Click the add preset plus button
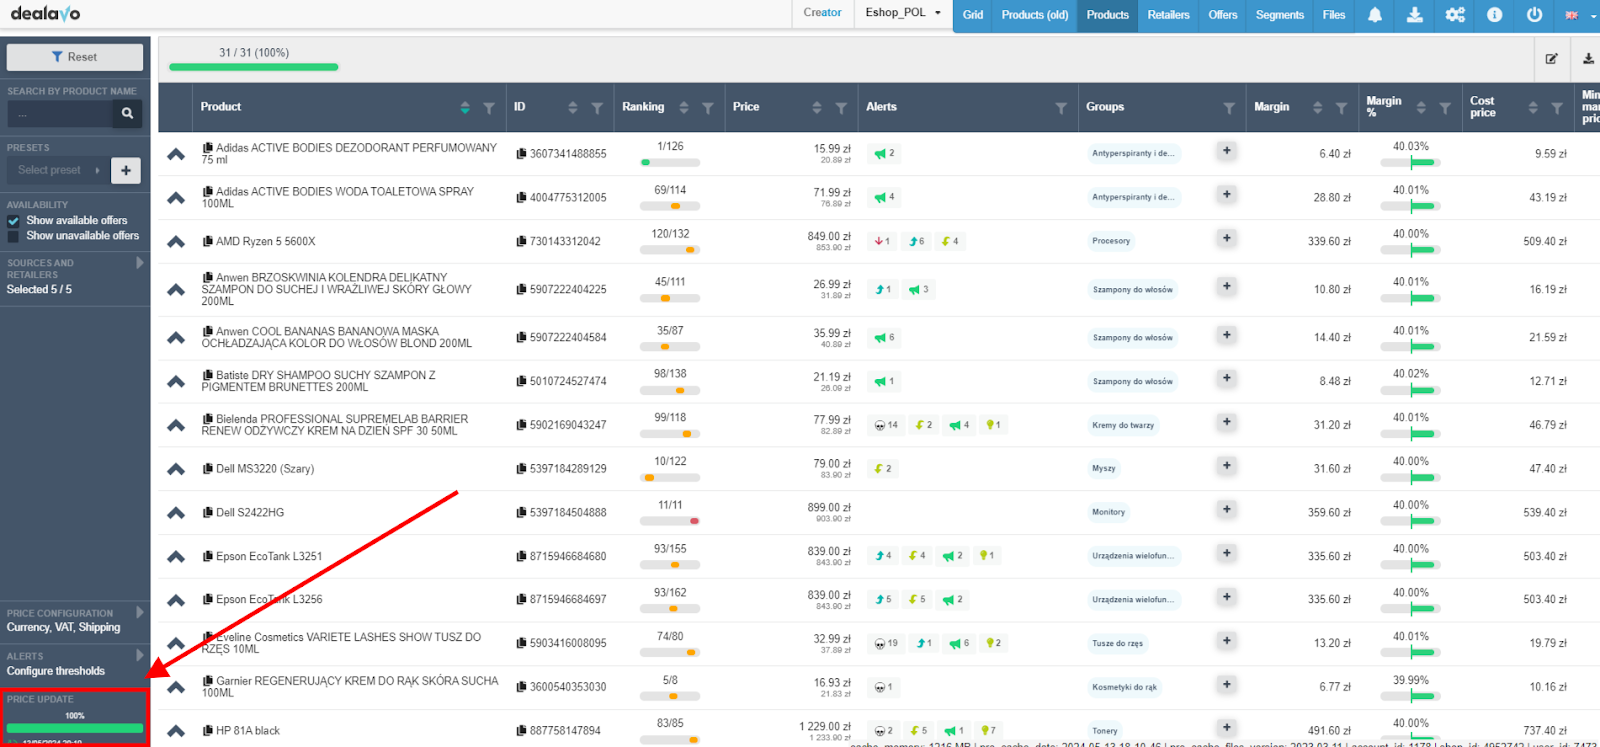This screenshot has width=1600, height=747. coord(126,170)
